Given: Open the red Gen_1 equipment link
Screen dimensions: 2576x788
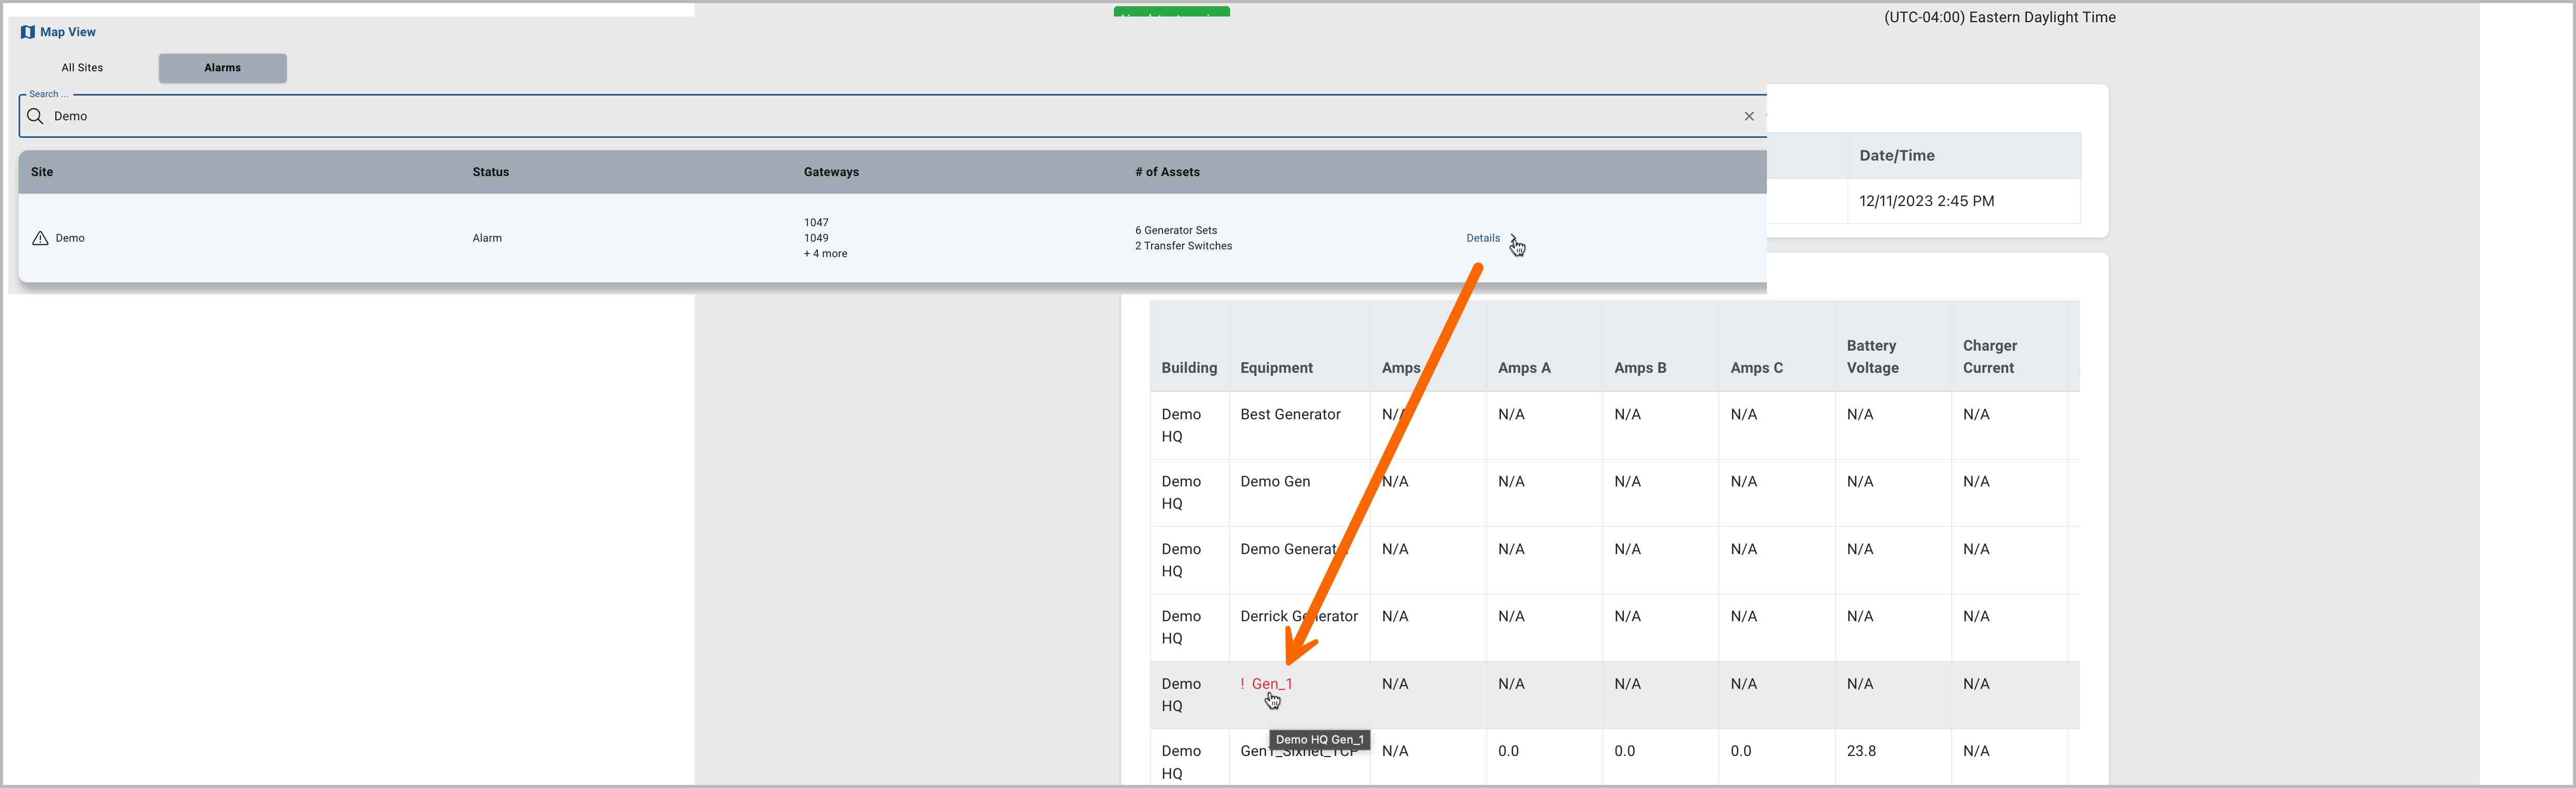Looking at the screenshot, I should 1272,684.
